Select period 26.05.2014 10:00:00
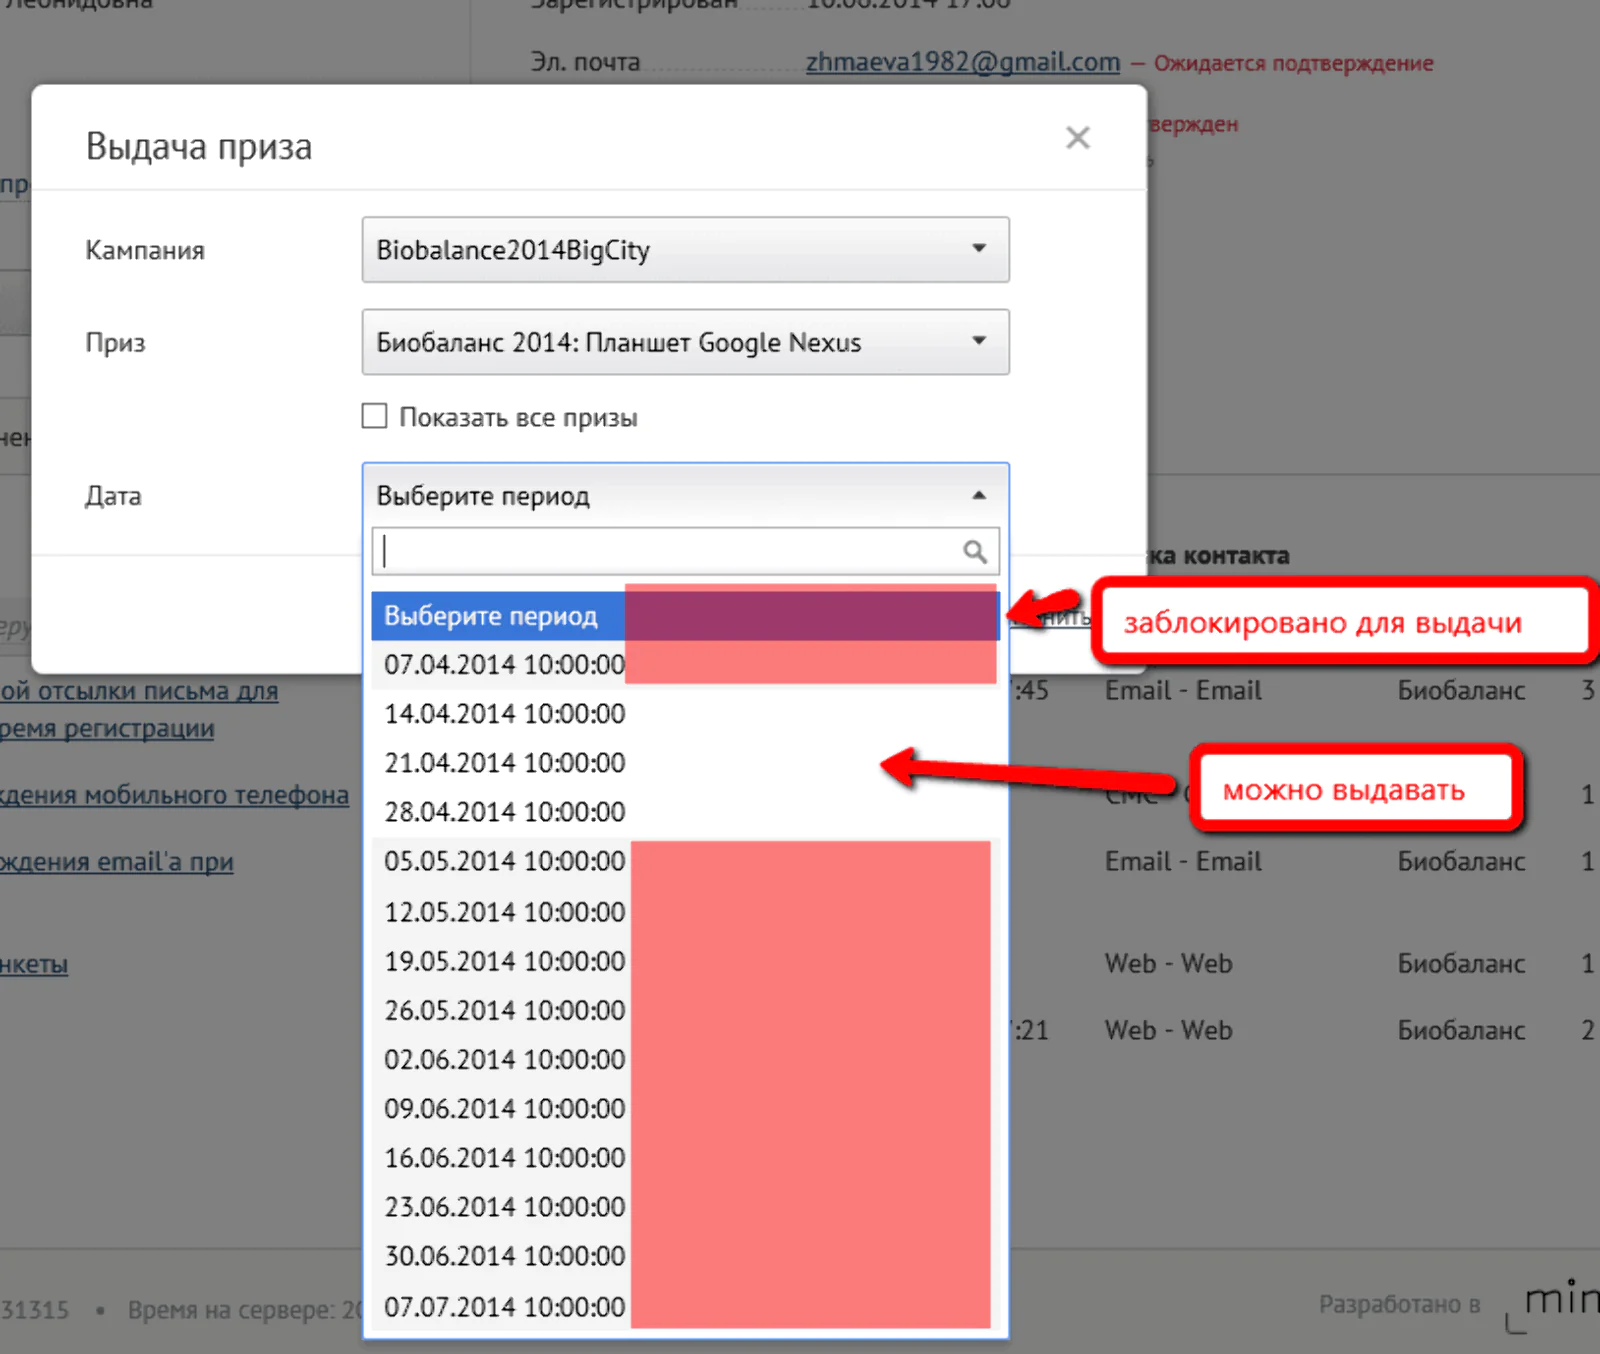Image resolution: width=1600 pixels, height=1354 pixels. click(x=685, y=1010)
